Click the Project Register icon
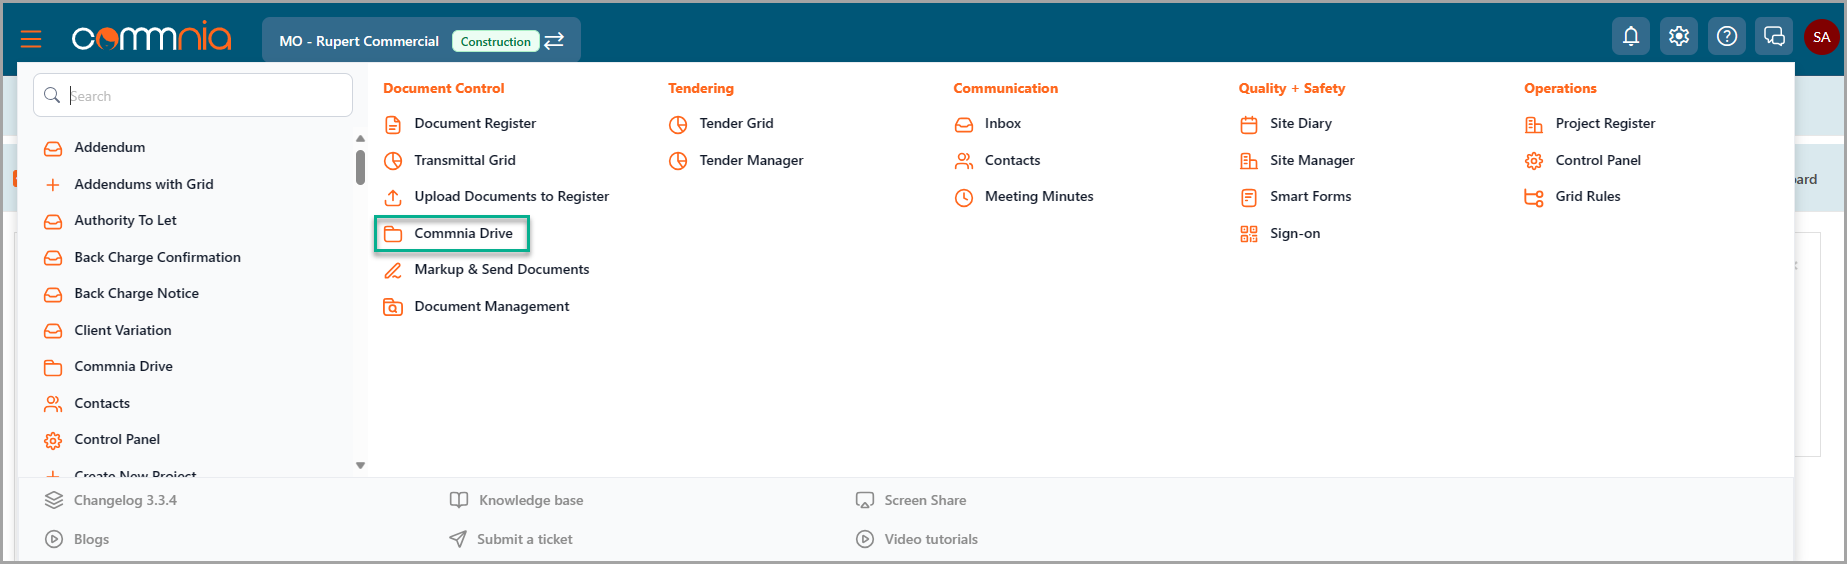1847x564 pixels. 1534,124
